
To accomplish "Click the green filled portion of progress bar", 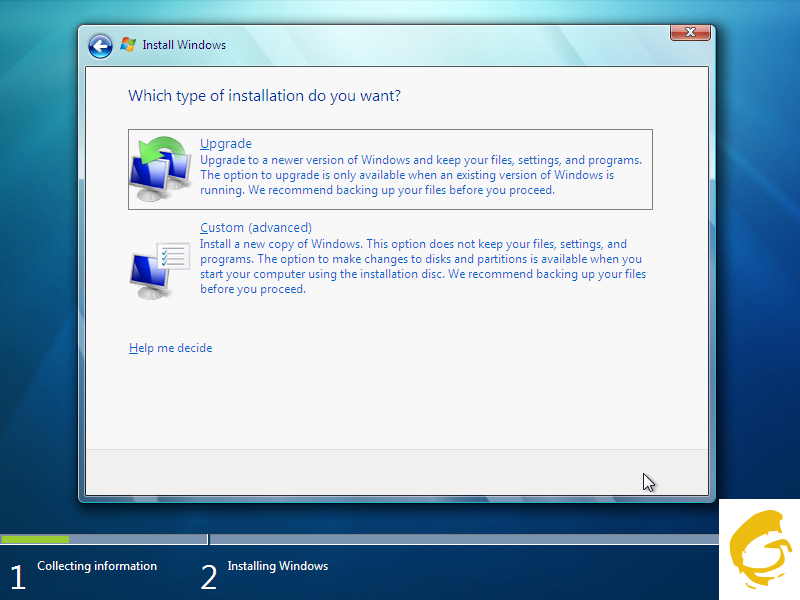I will pyautogui.click(x=35, y=539).
